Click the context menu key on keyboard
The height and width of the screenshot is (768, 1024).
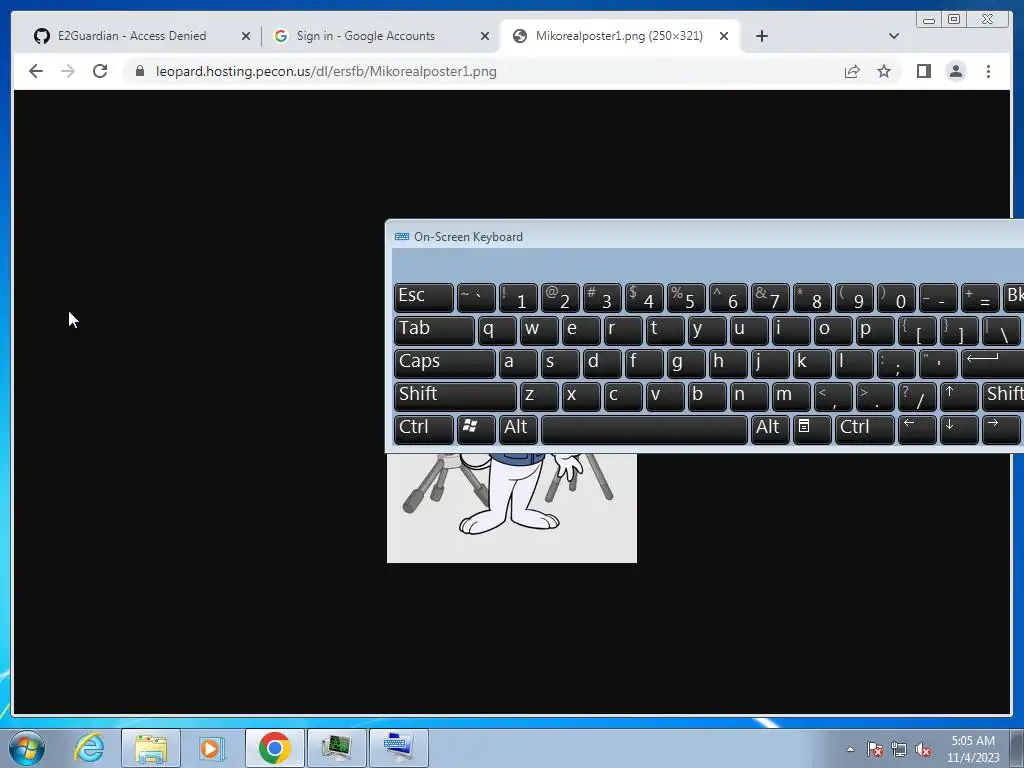click(812, 430)
